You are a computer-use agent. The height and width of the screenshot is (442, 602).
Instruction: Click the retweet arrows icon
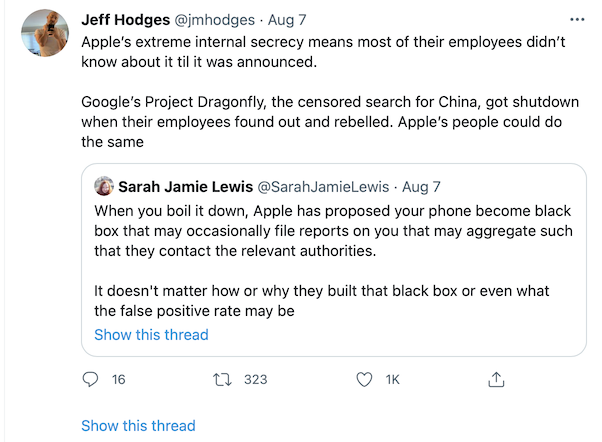point(224,380)
